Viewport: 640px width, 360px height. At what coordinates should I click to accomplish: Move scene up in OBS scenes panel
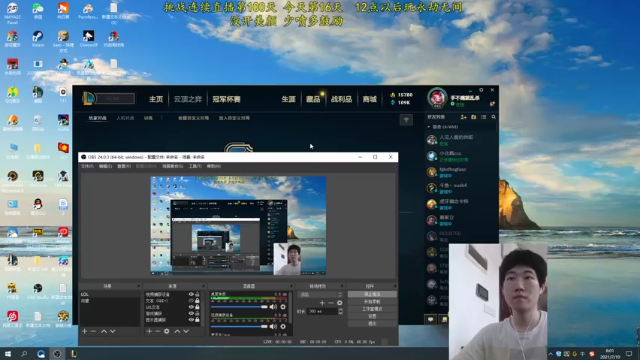click(x=104, y=331)
